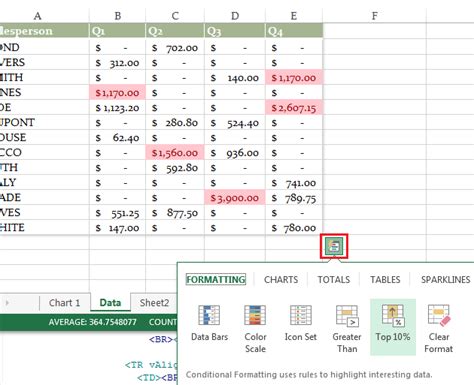The image size is (474, 385).
Task: Click the Q1 header cell
Action: coord(117,31)
